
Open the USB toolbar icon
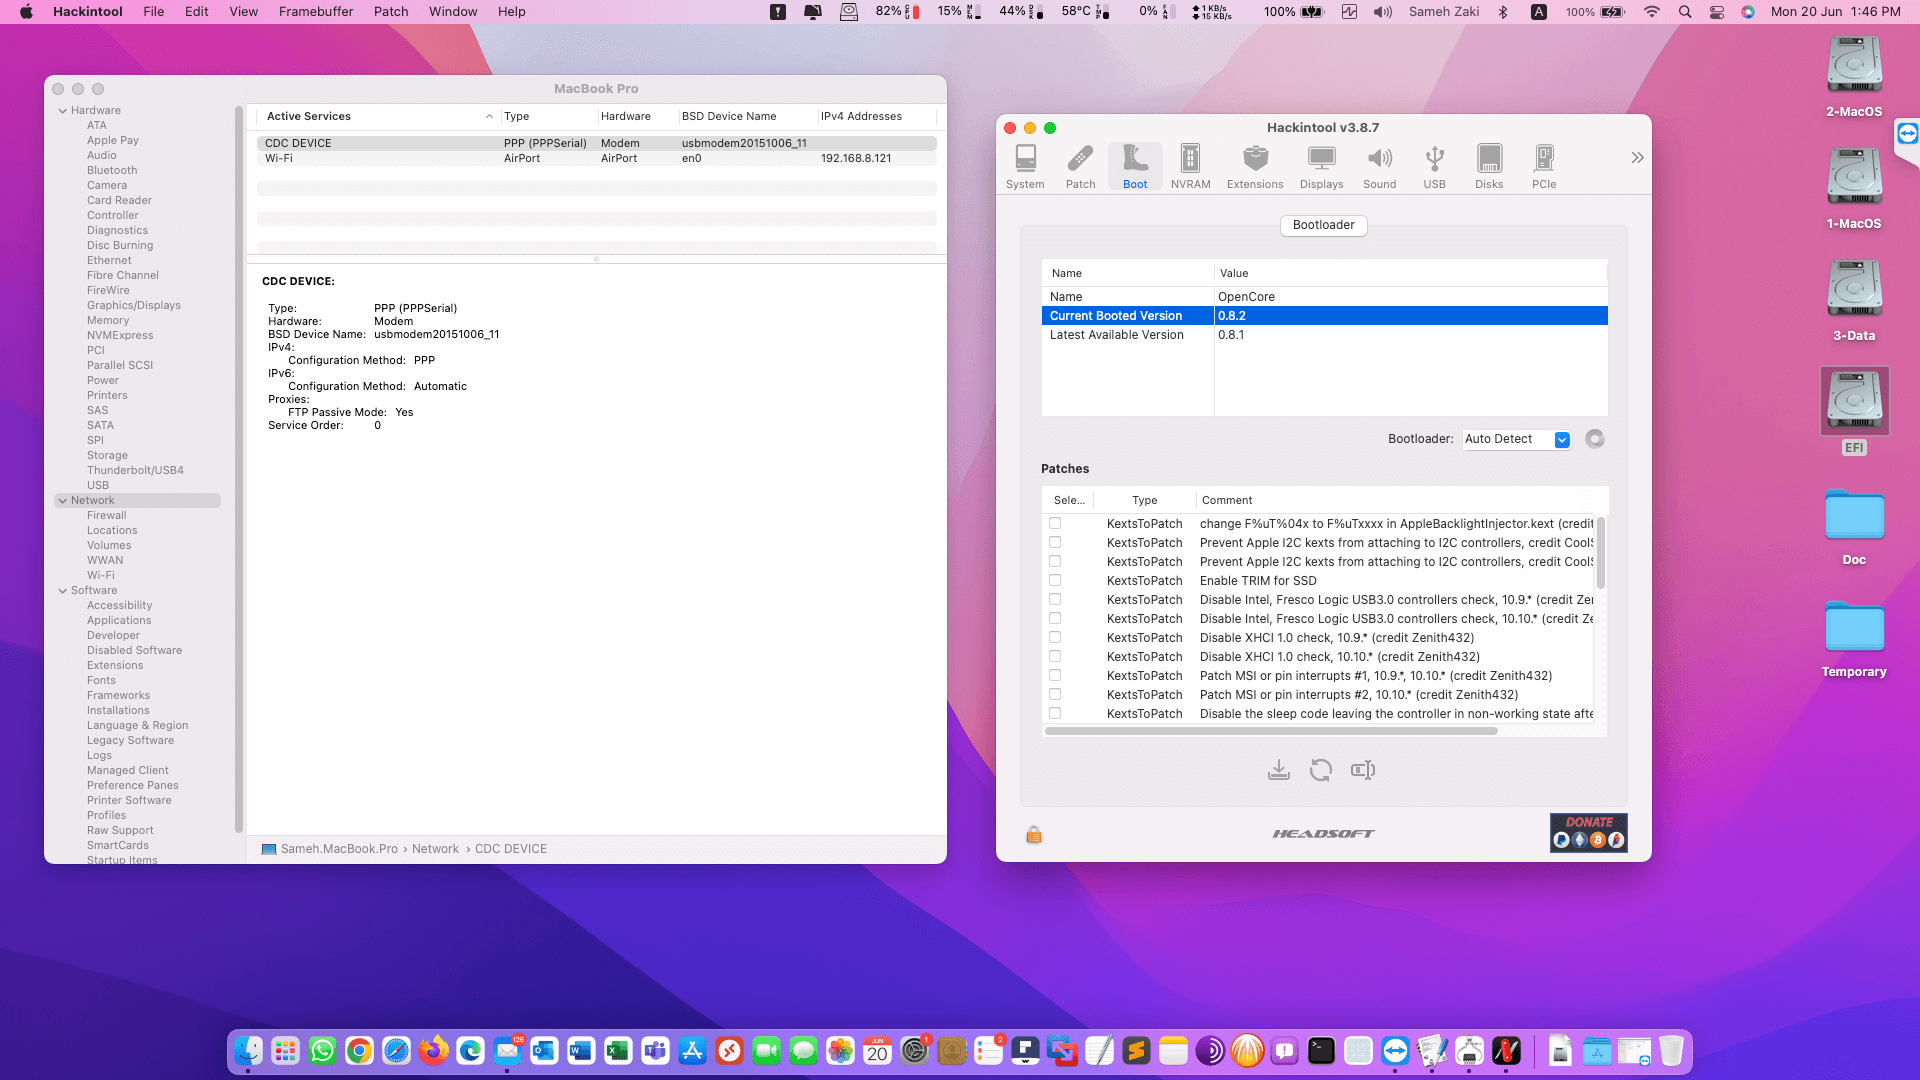tap(1434, 166)
